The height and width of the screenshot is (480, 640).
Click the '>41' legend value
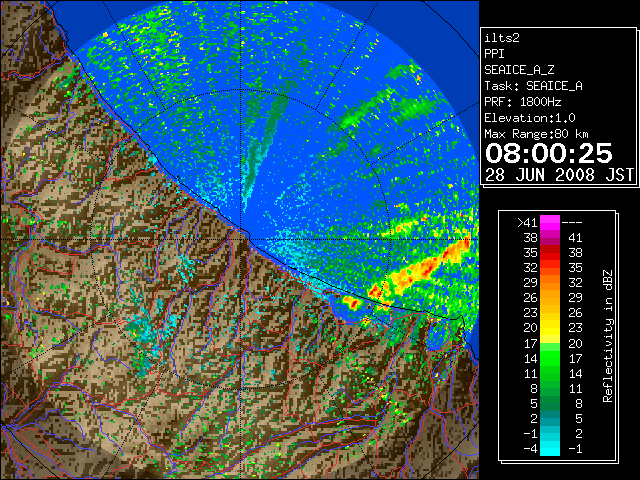(x=527, y=223)
